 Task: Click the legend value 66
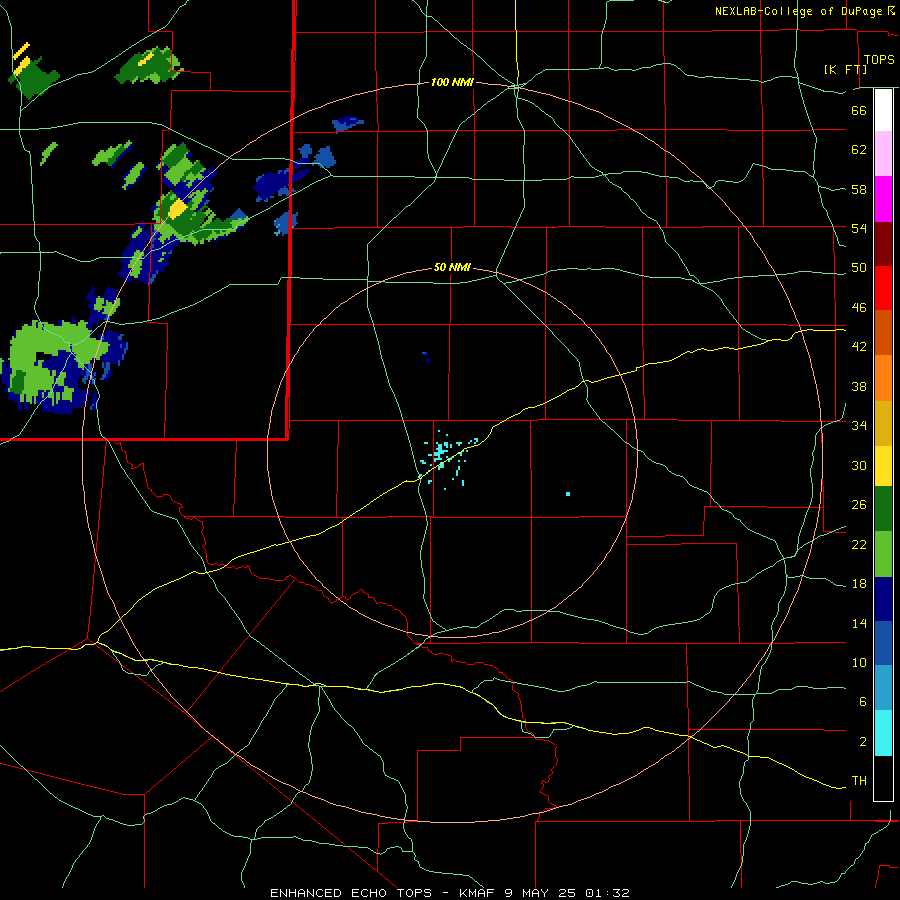(x=859, y=110)
